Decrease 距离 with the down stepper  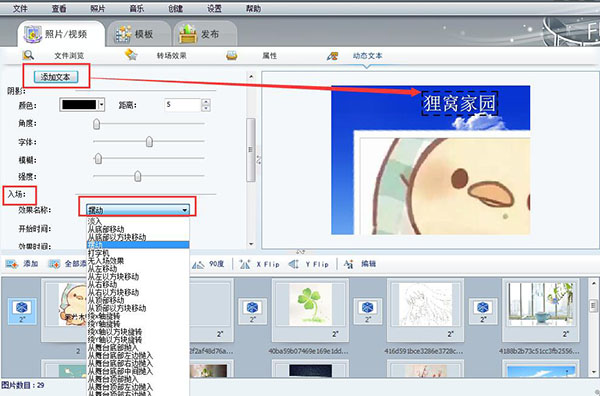point(206,108)
